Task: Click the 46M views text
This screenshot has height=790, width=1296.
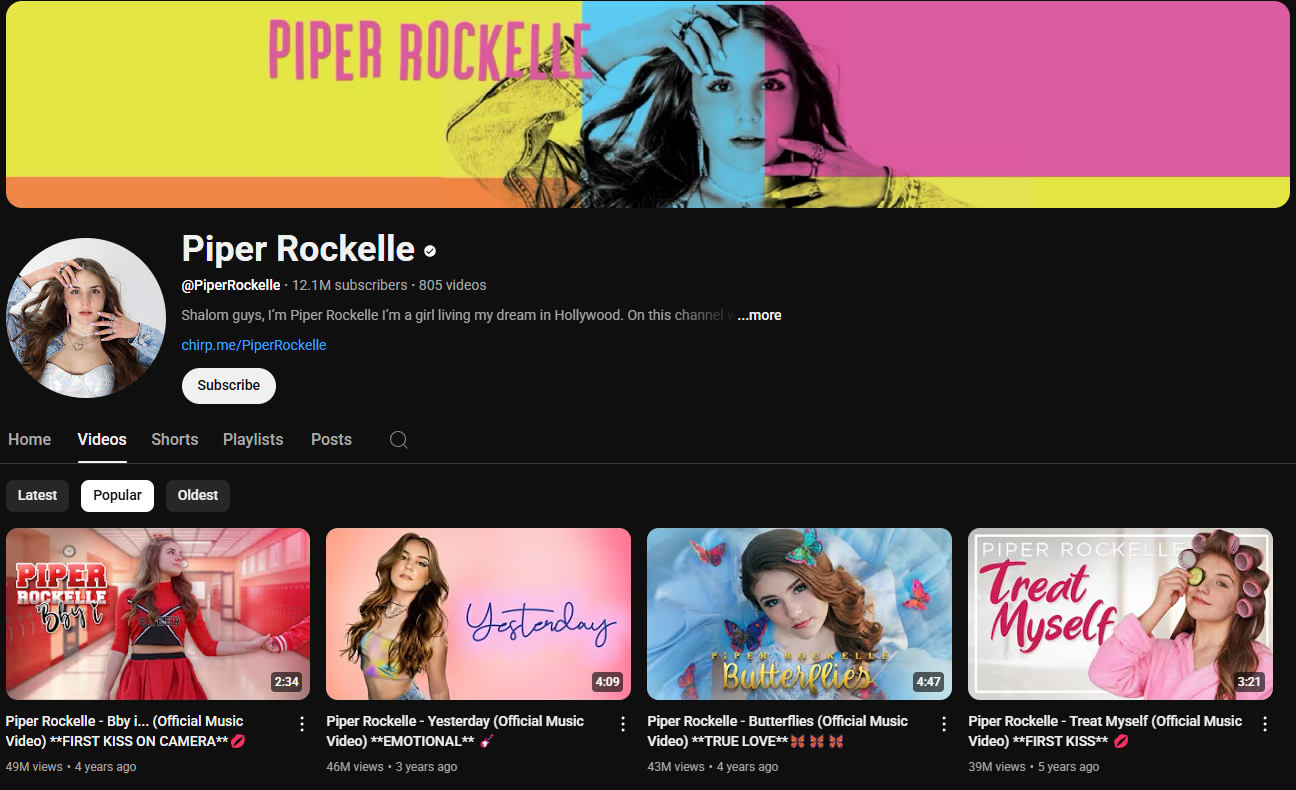Action: pyautogui.click(x=355, y=767)
